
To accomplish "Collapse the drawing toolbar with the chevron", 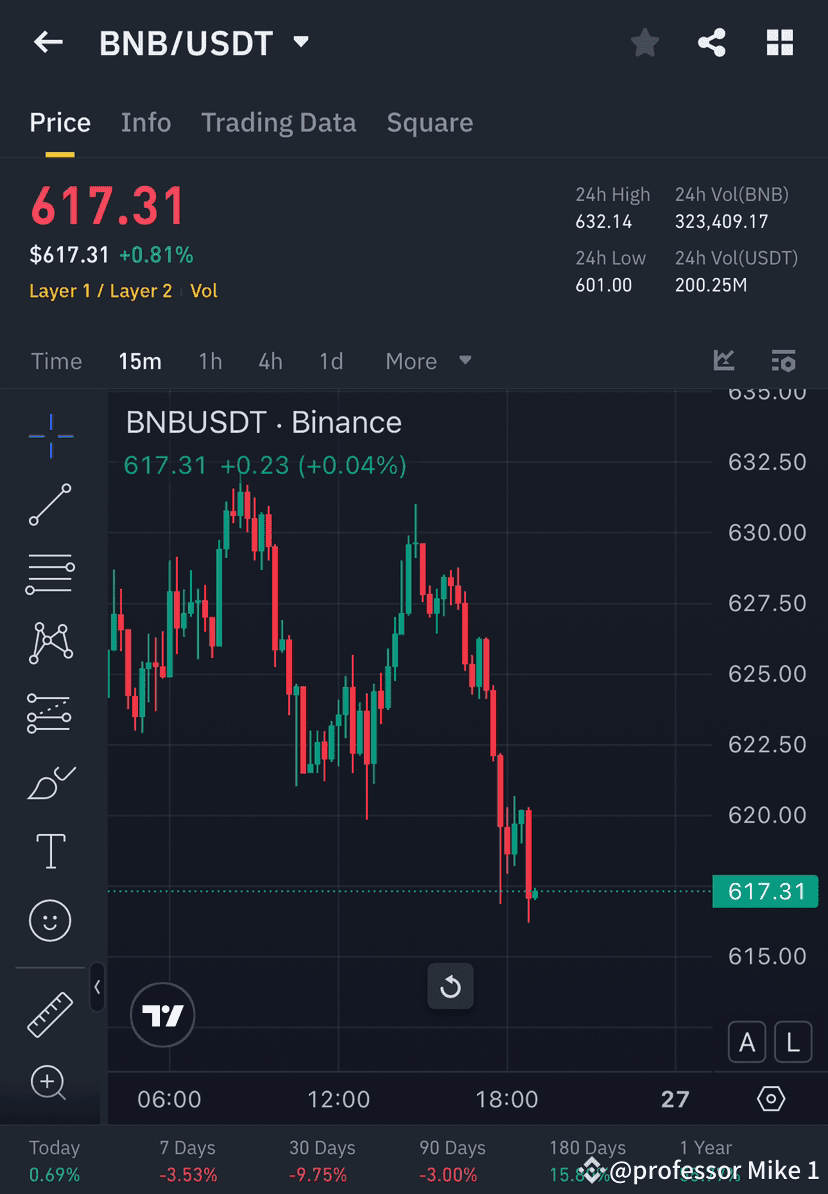I will (x=97, y=988).
